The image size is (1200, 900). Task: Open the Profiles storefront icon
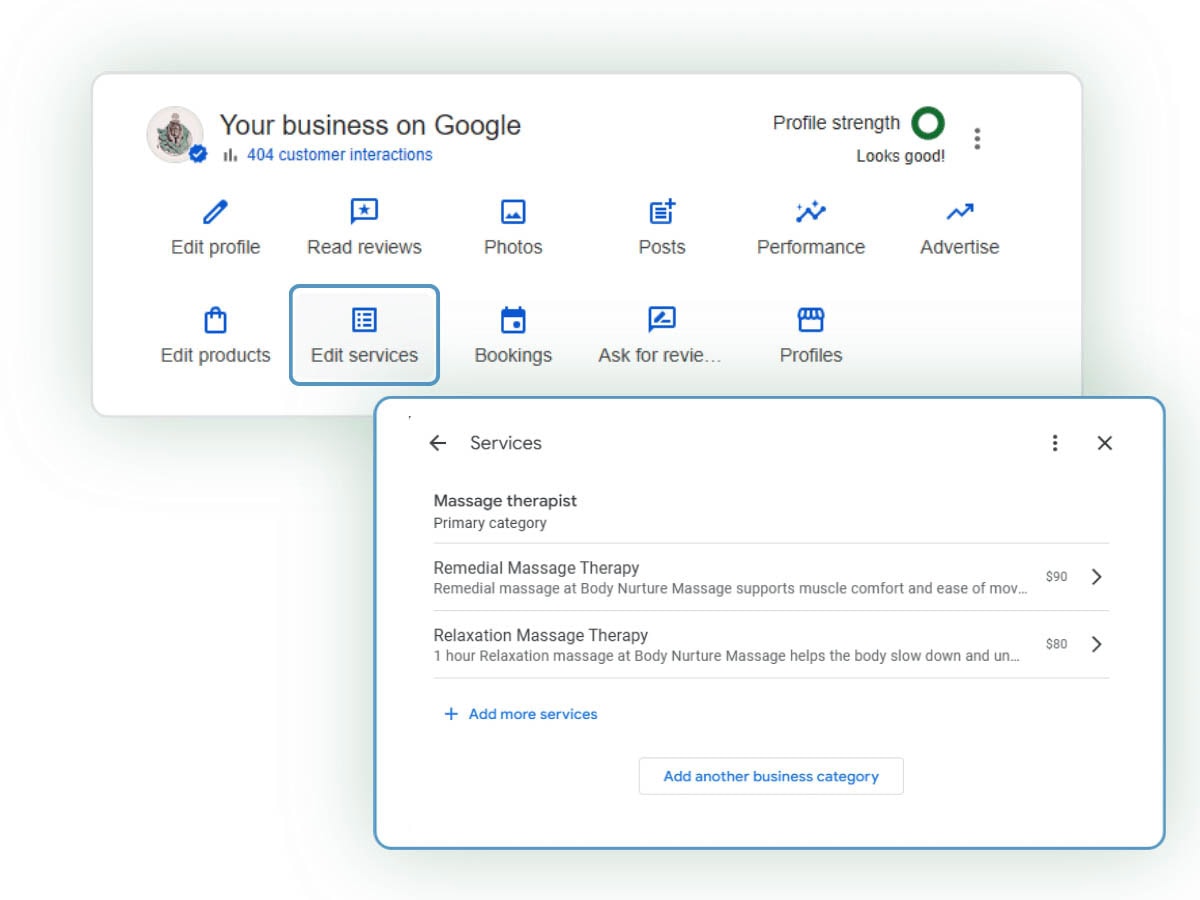pos(810,320)
